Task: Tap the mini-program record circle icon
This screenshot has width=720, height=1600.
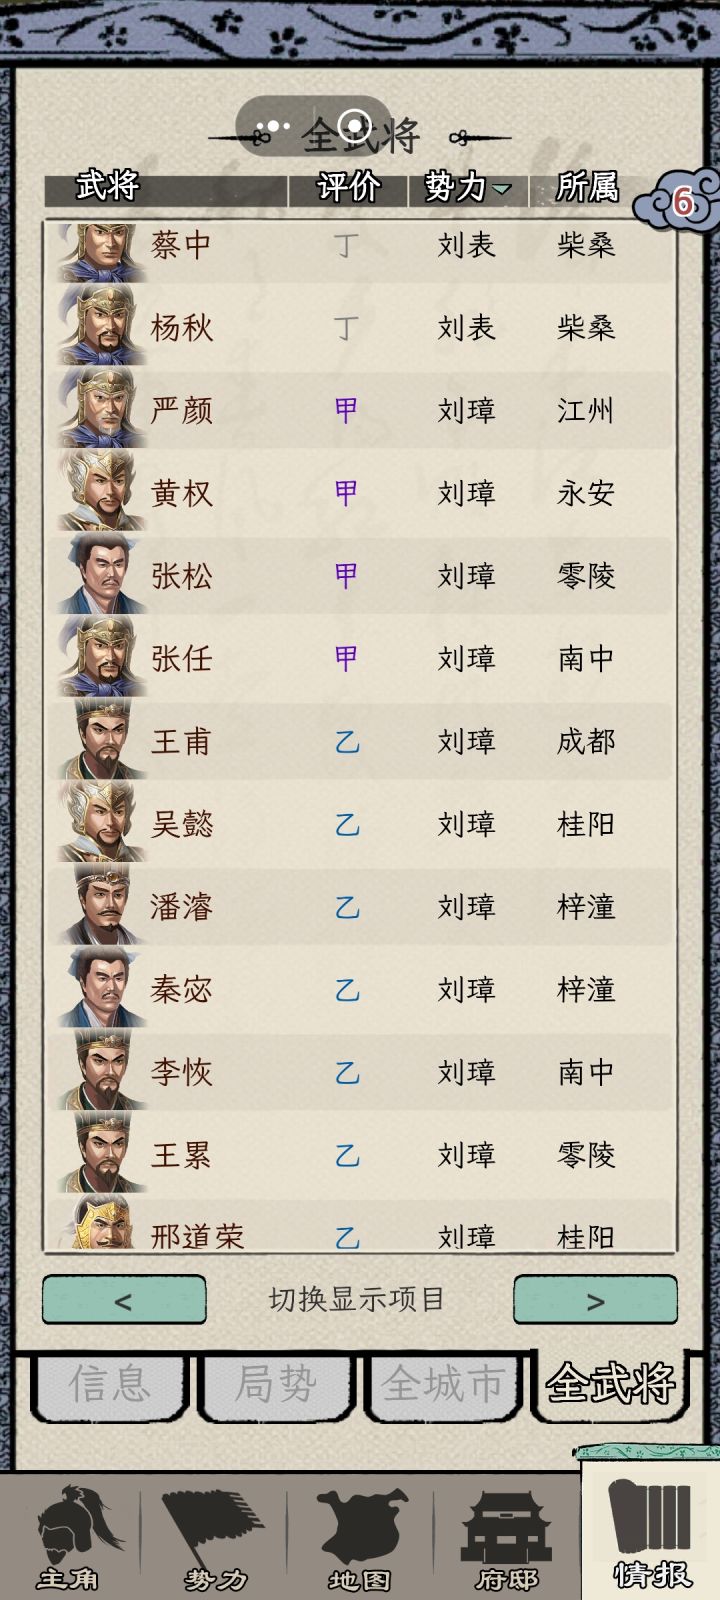Action: coord(355,126)
